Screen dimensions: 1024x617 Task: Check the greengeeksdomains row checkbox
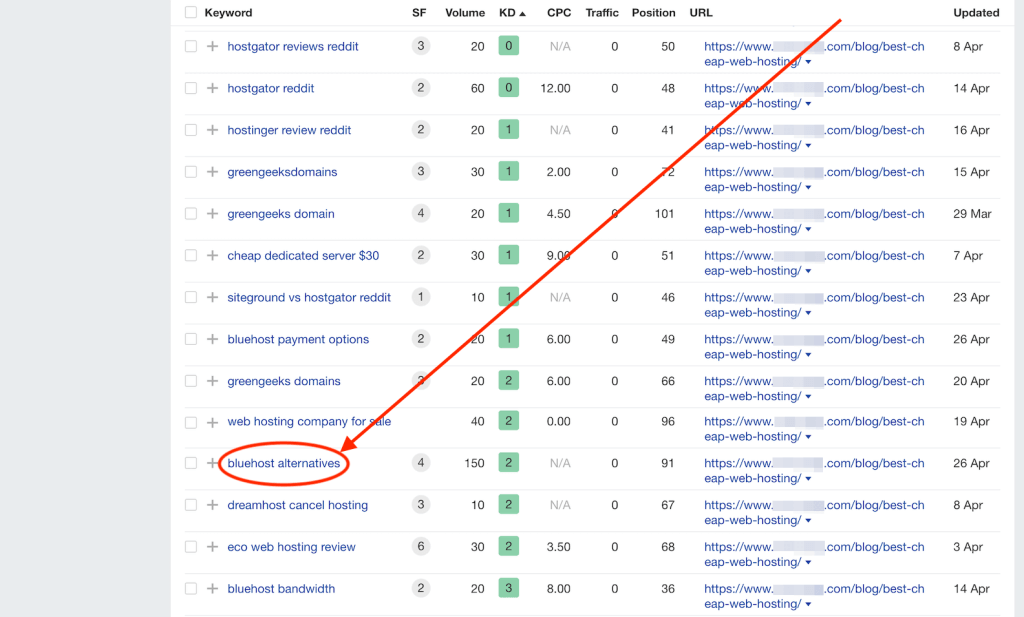[x=191, y=172]
